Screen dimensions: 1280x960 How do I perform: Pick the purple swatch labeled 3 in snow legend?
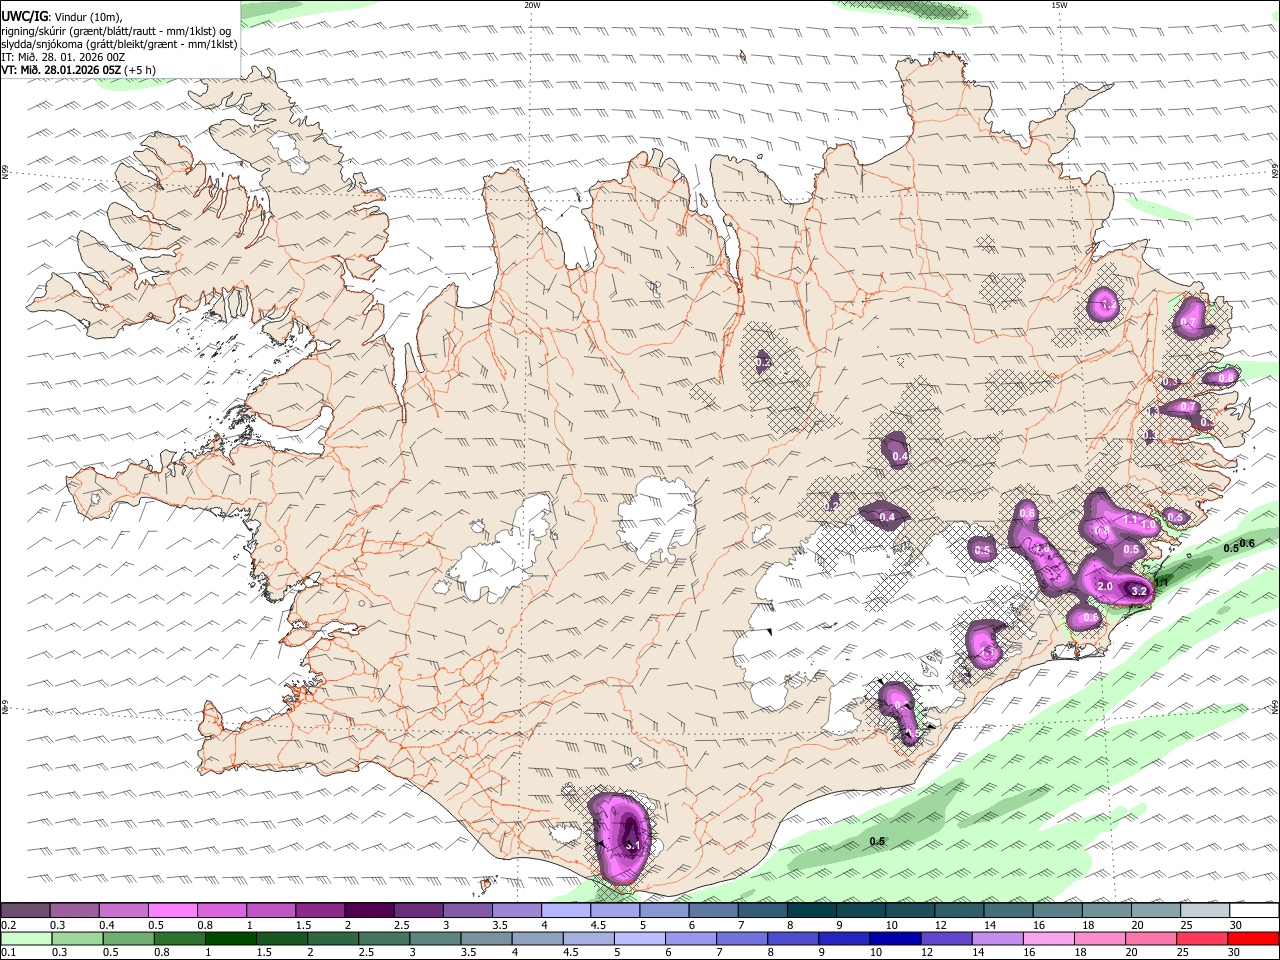(468, 911)
